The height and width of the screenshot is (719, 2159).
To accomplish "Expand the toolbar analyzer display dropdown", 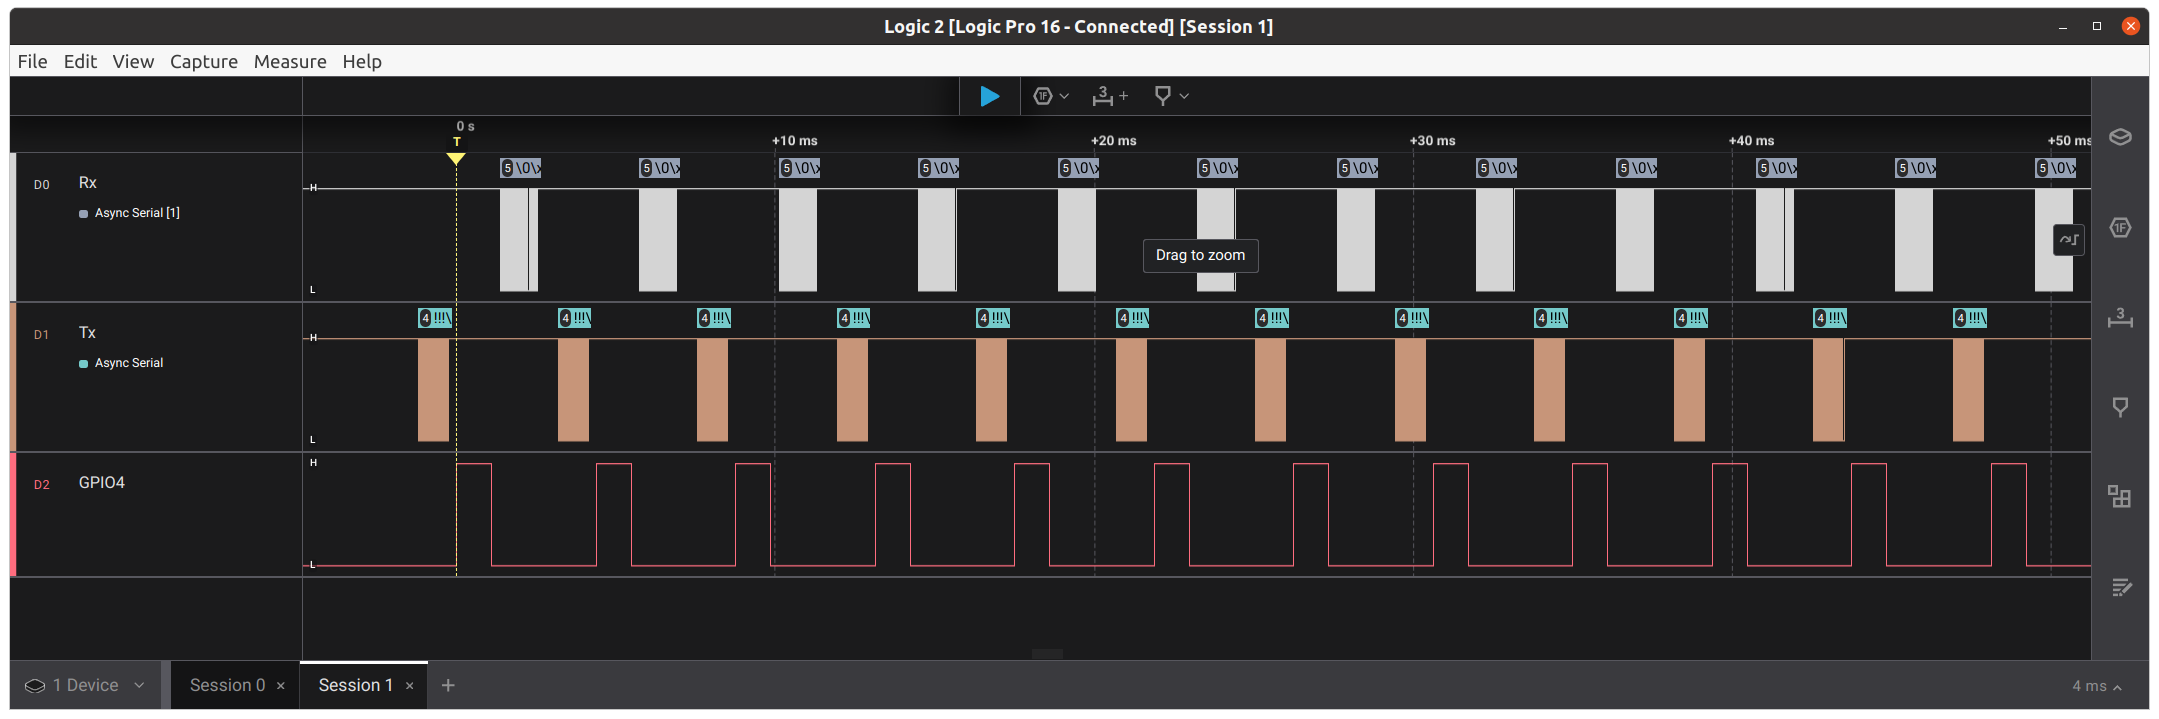I will tap(1051, 96).
